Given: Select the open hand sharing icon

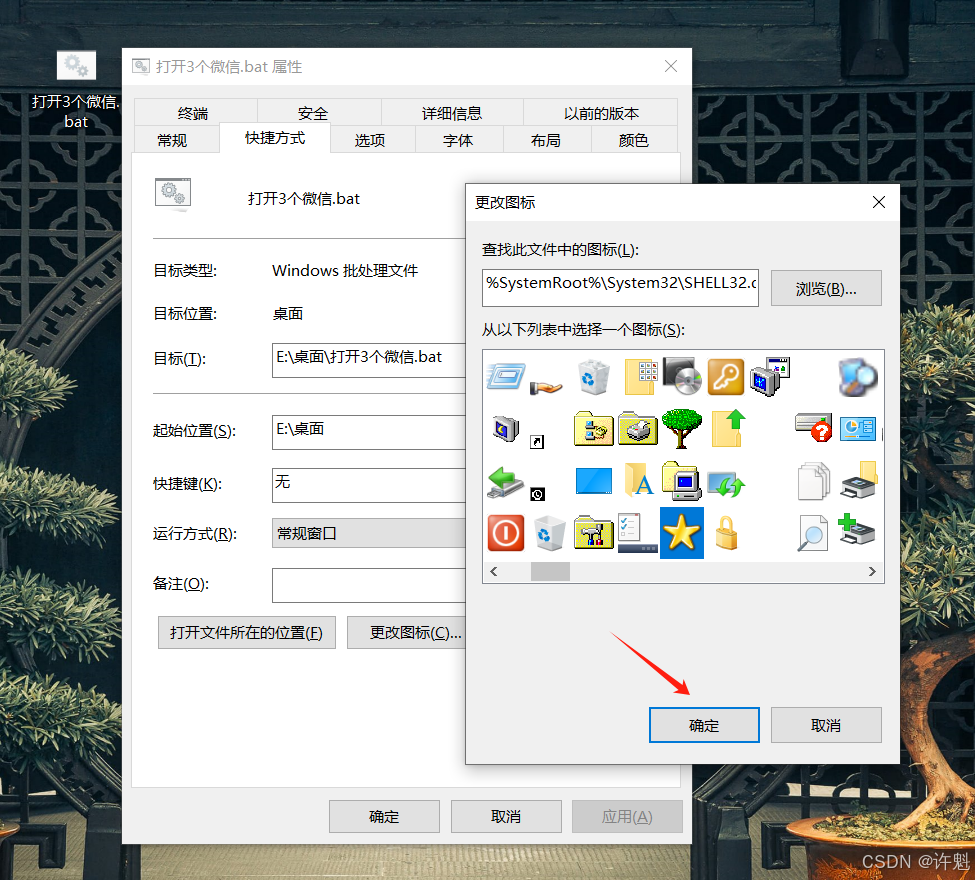Looking at the screenshot, I should point(546,387).
